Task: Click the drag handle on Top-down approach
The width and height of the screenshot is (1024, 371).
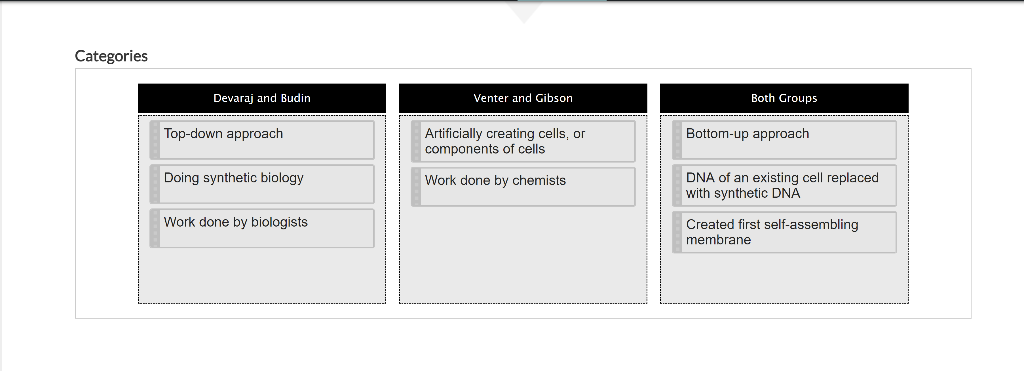Action: 155,140
